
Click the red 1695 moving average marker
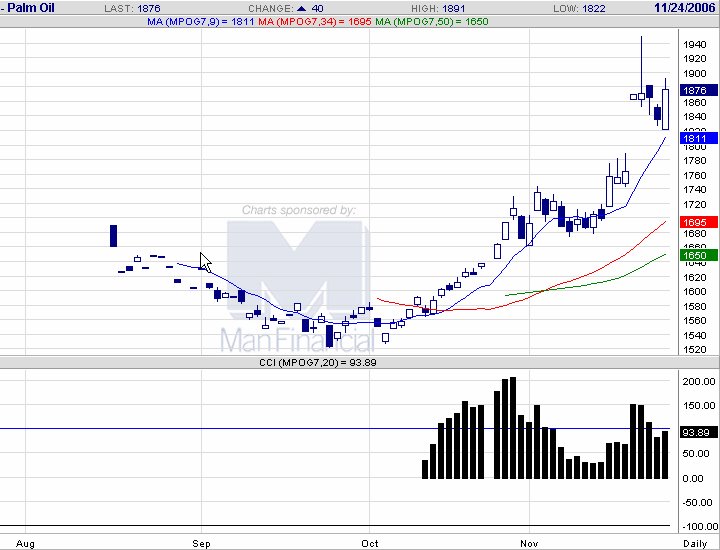pyautogui.click(x=698, y=222)
